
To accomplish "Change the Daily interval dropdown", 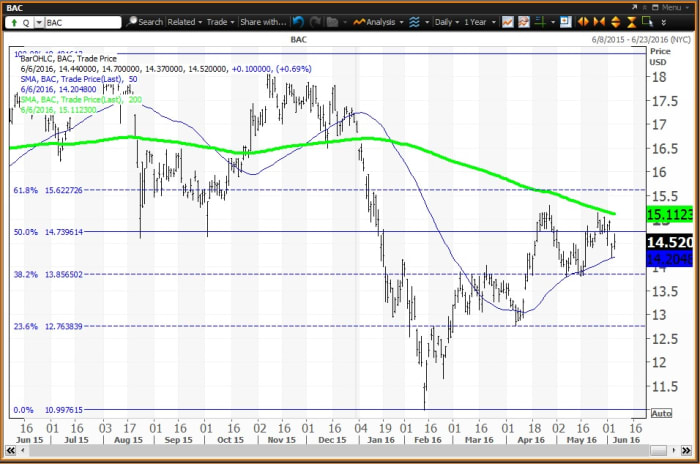I will (445, 21).
